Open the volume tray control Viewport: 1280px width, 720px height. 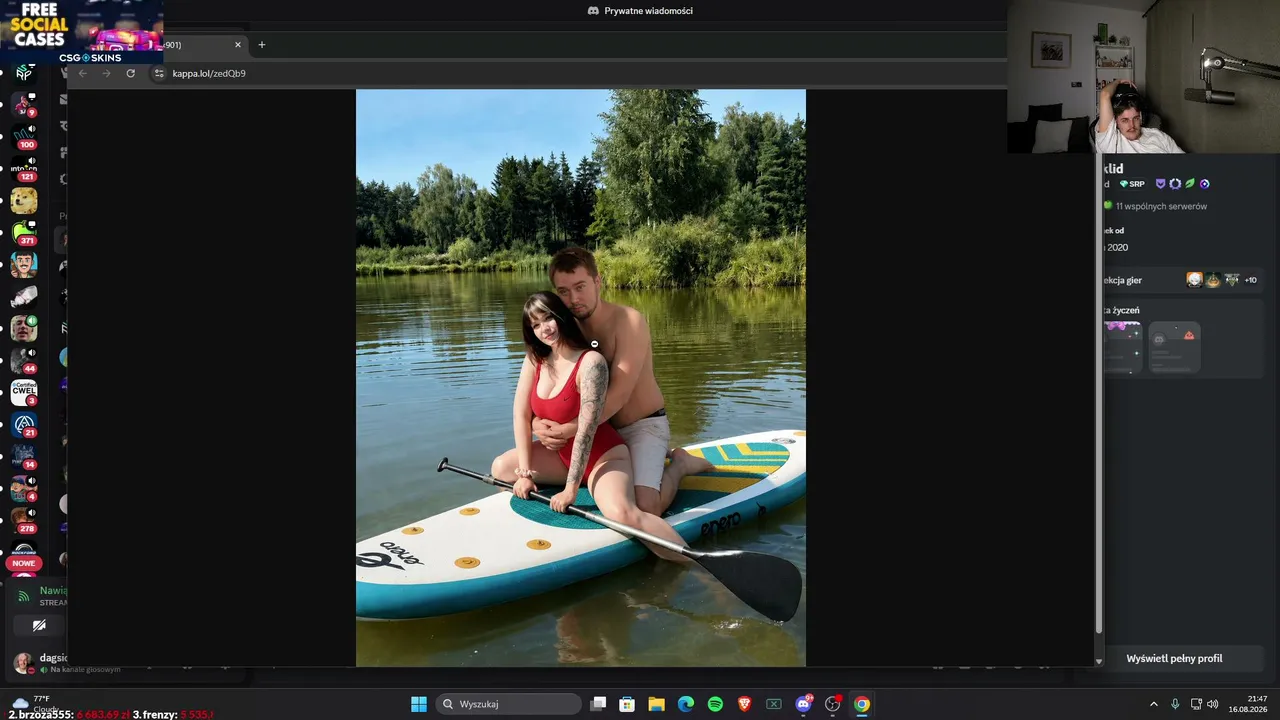pos(1213,704)
